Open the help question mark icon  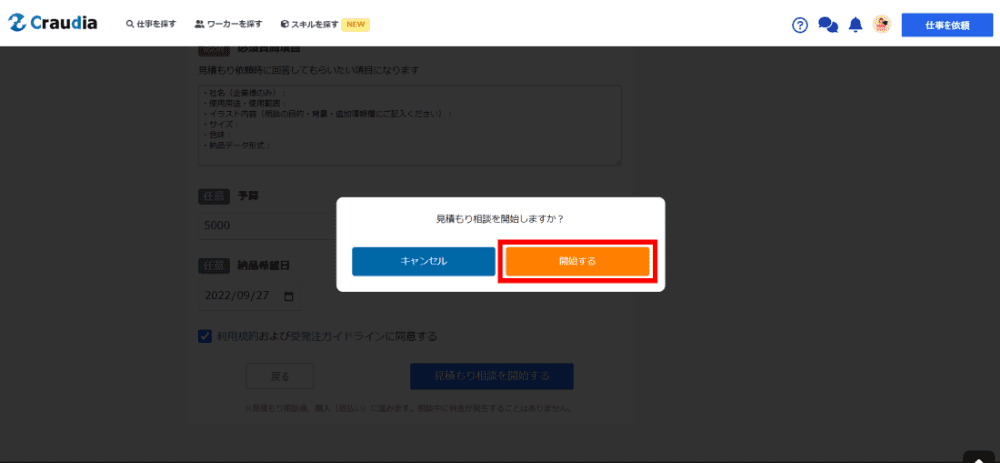point(799,25)
